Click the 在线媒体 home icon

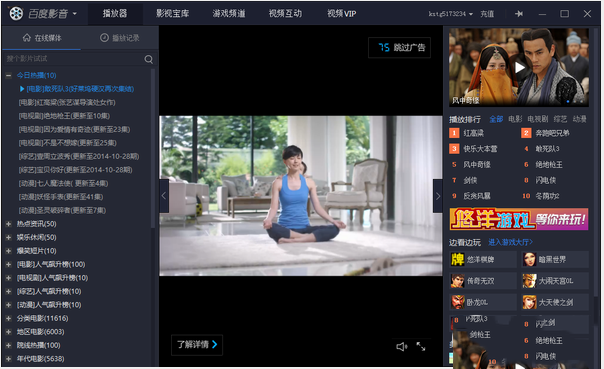[27, 37]
